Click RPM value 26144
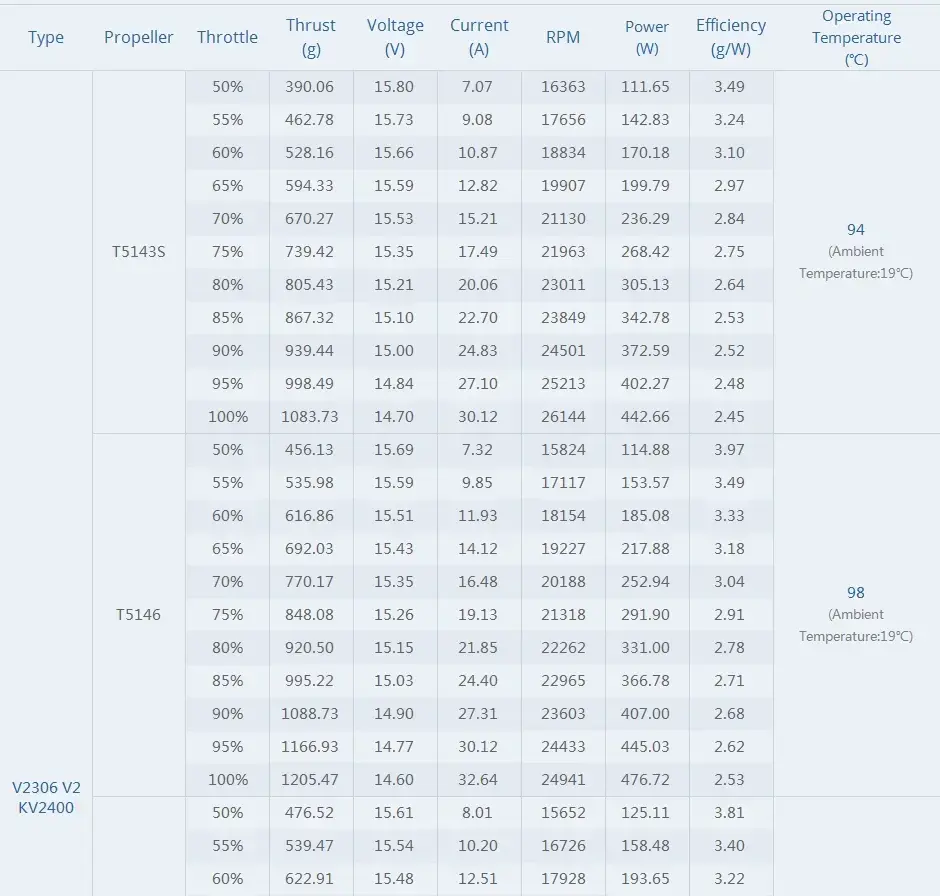940x896 pixels. [x=563, y=417]
